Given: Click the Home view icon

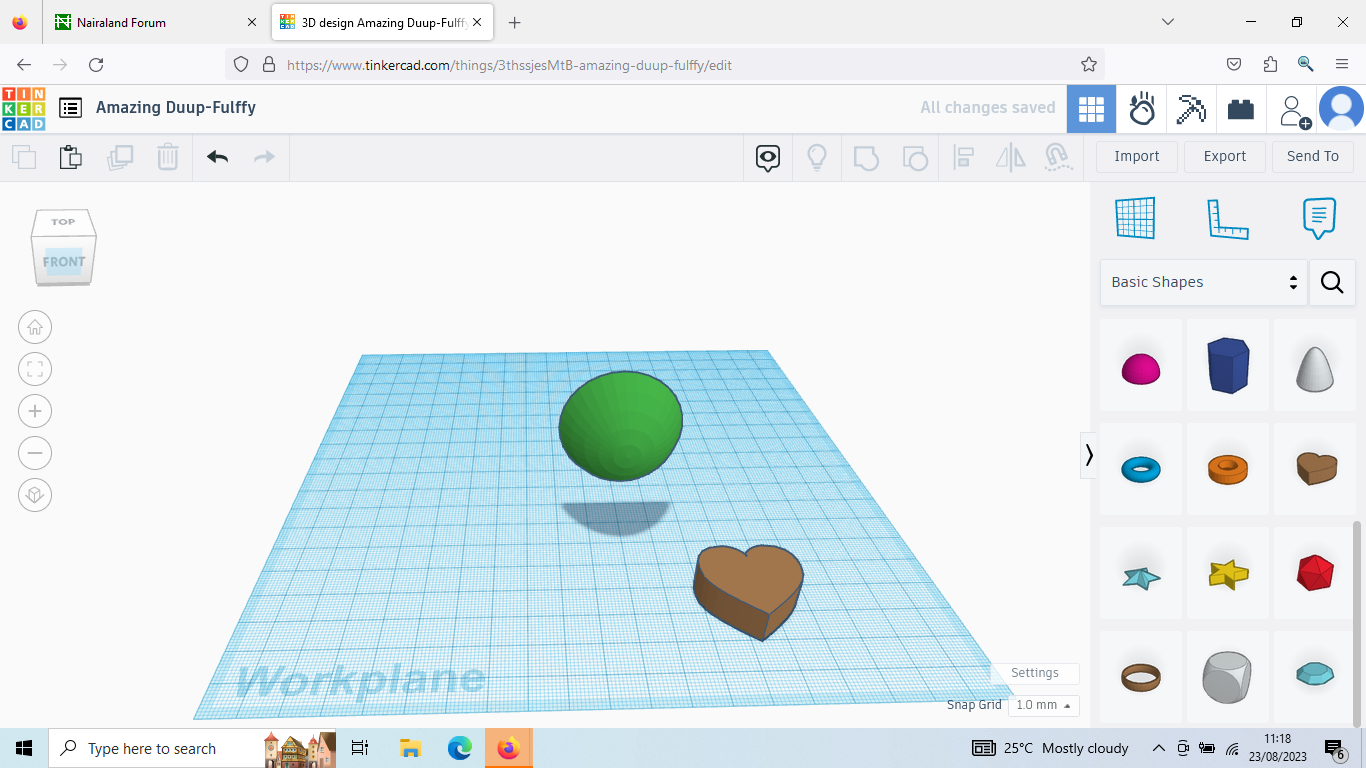Looking at the screenshot, I should pyautogui.click(x=35, y=327).
